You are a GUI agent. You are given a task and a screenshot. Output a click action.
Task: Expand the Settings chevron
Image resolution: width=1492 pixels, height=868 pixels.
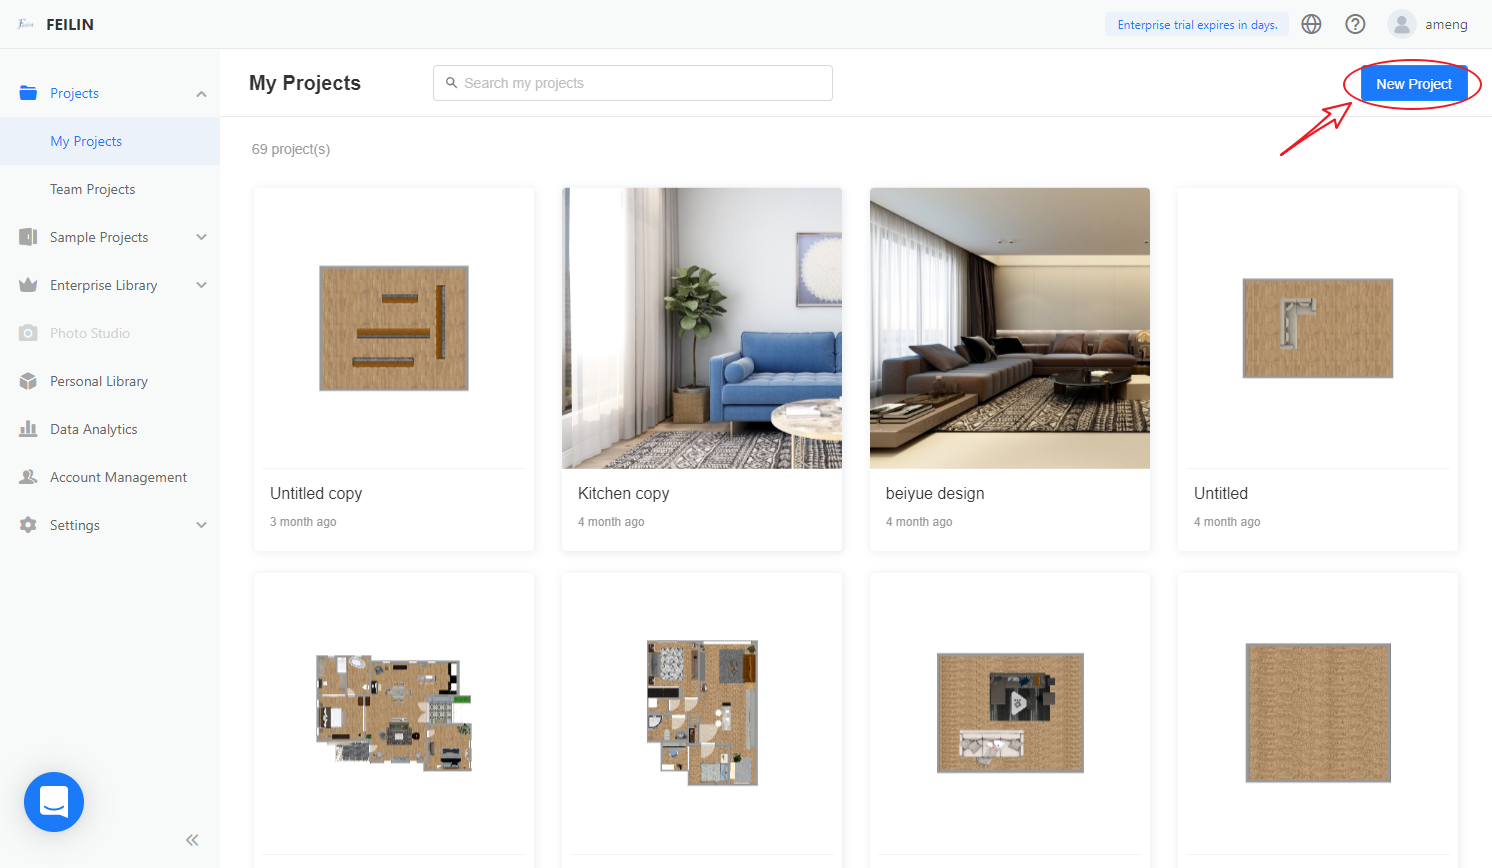201,525
